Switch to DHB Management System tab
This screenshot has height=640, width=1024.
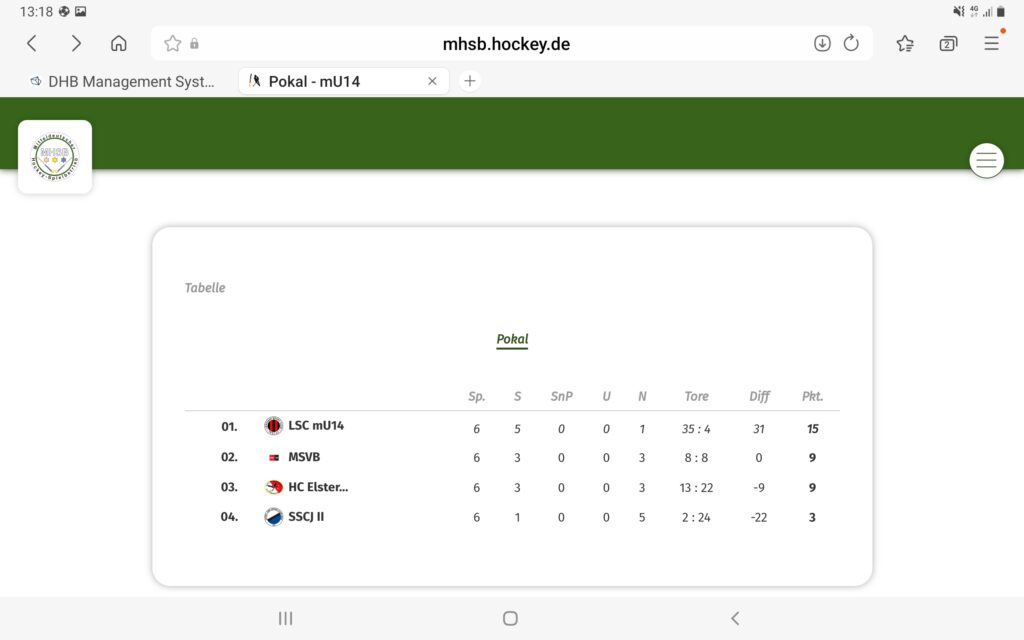(x=123, y=82)
